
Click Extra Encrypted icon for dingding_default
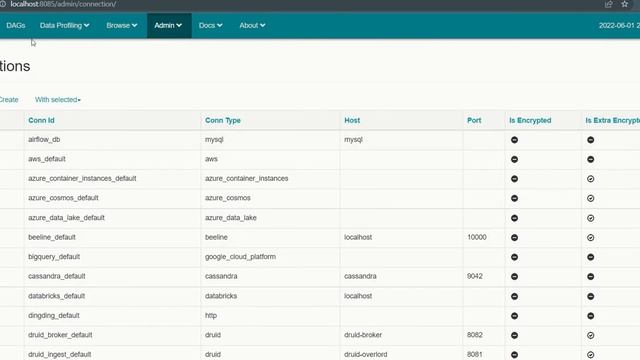pyautogui.click(x=591, y=316)
